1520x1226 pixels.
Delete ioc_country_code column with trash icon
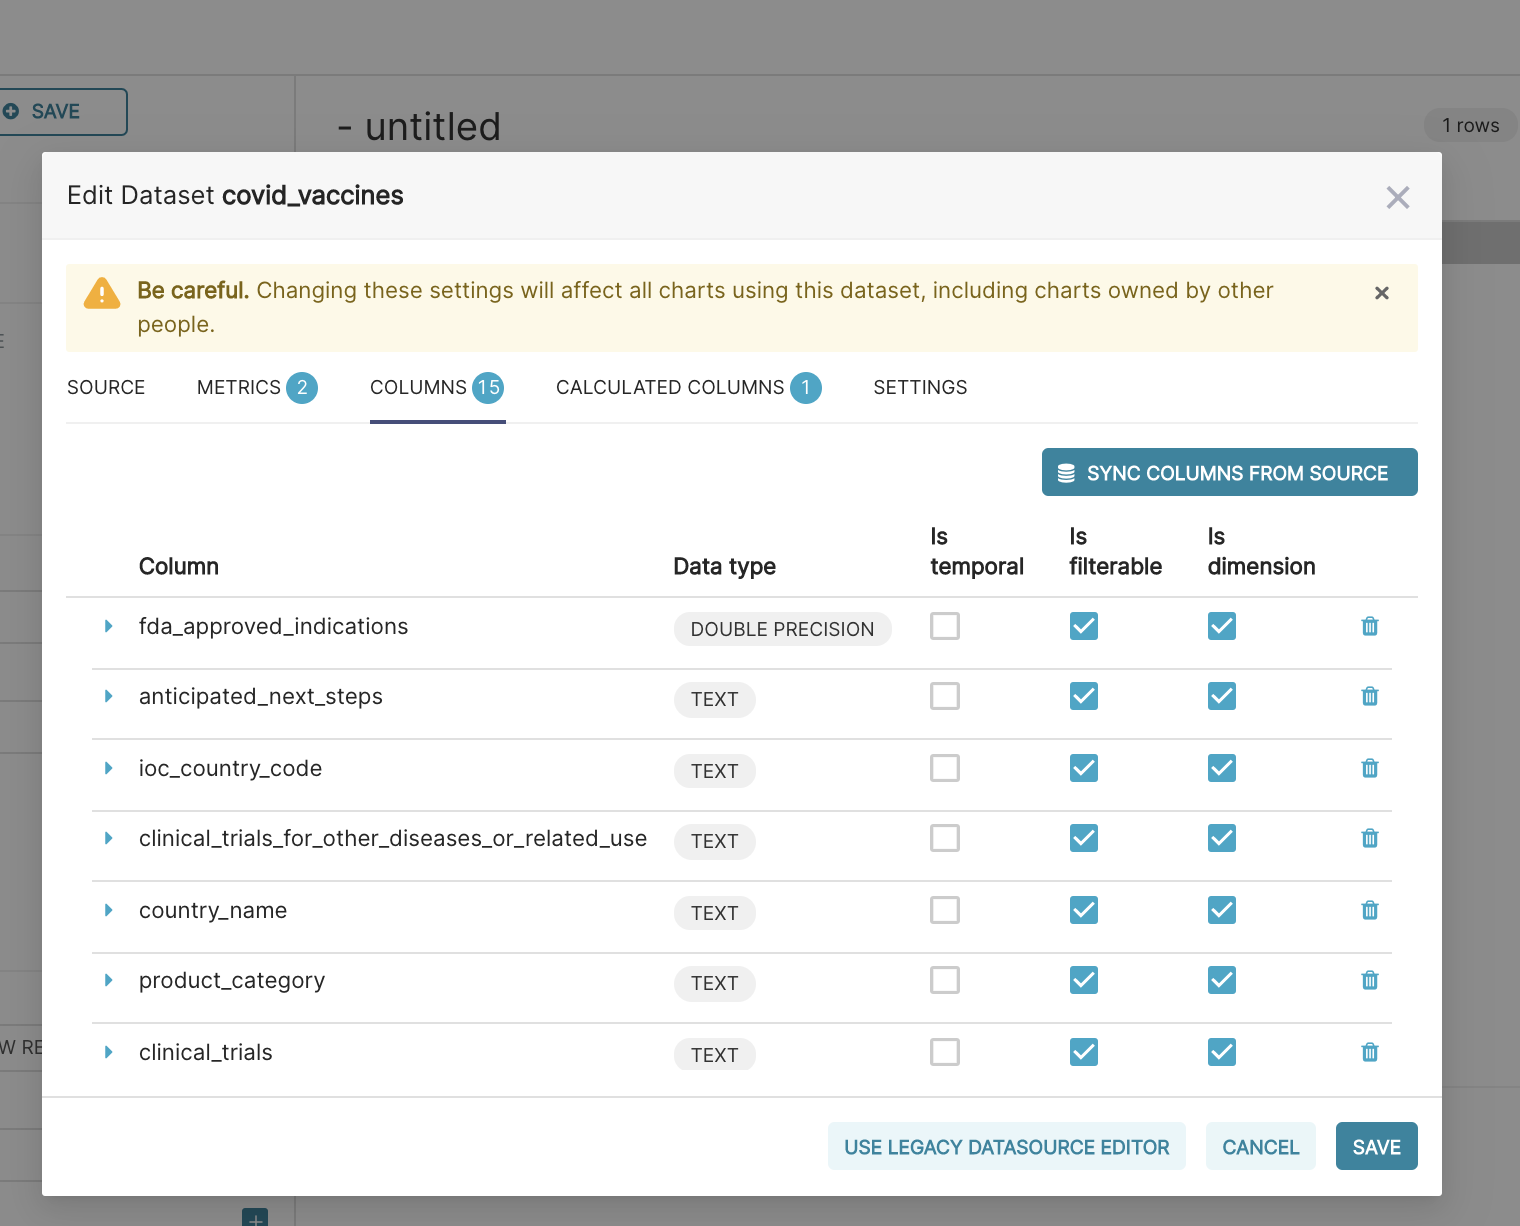click(x=1370, y=768)
